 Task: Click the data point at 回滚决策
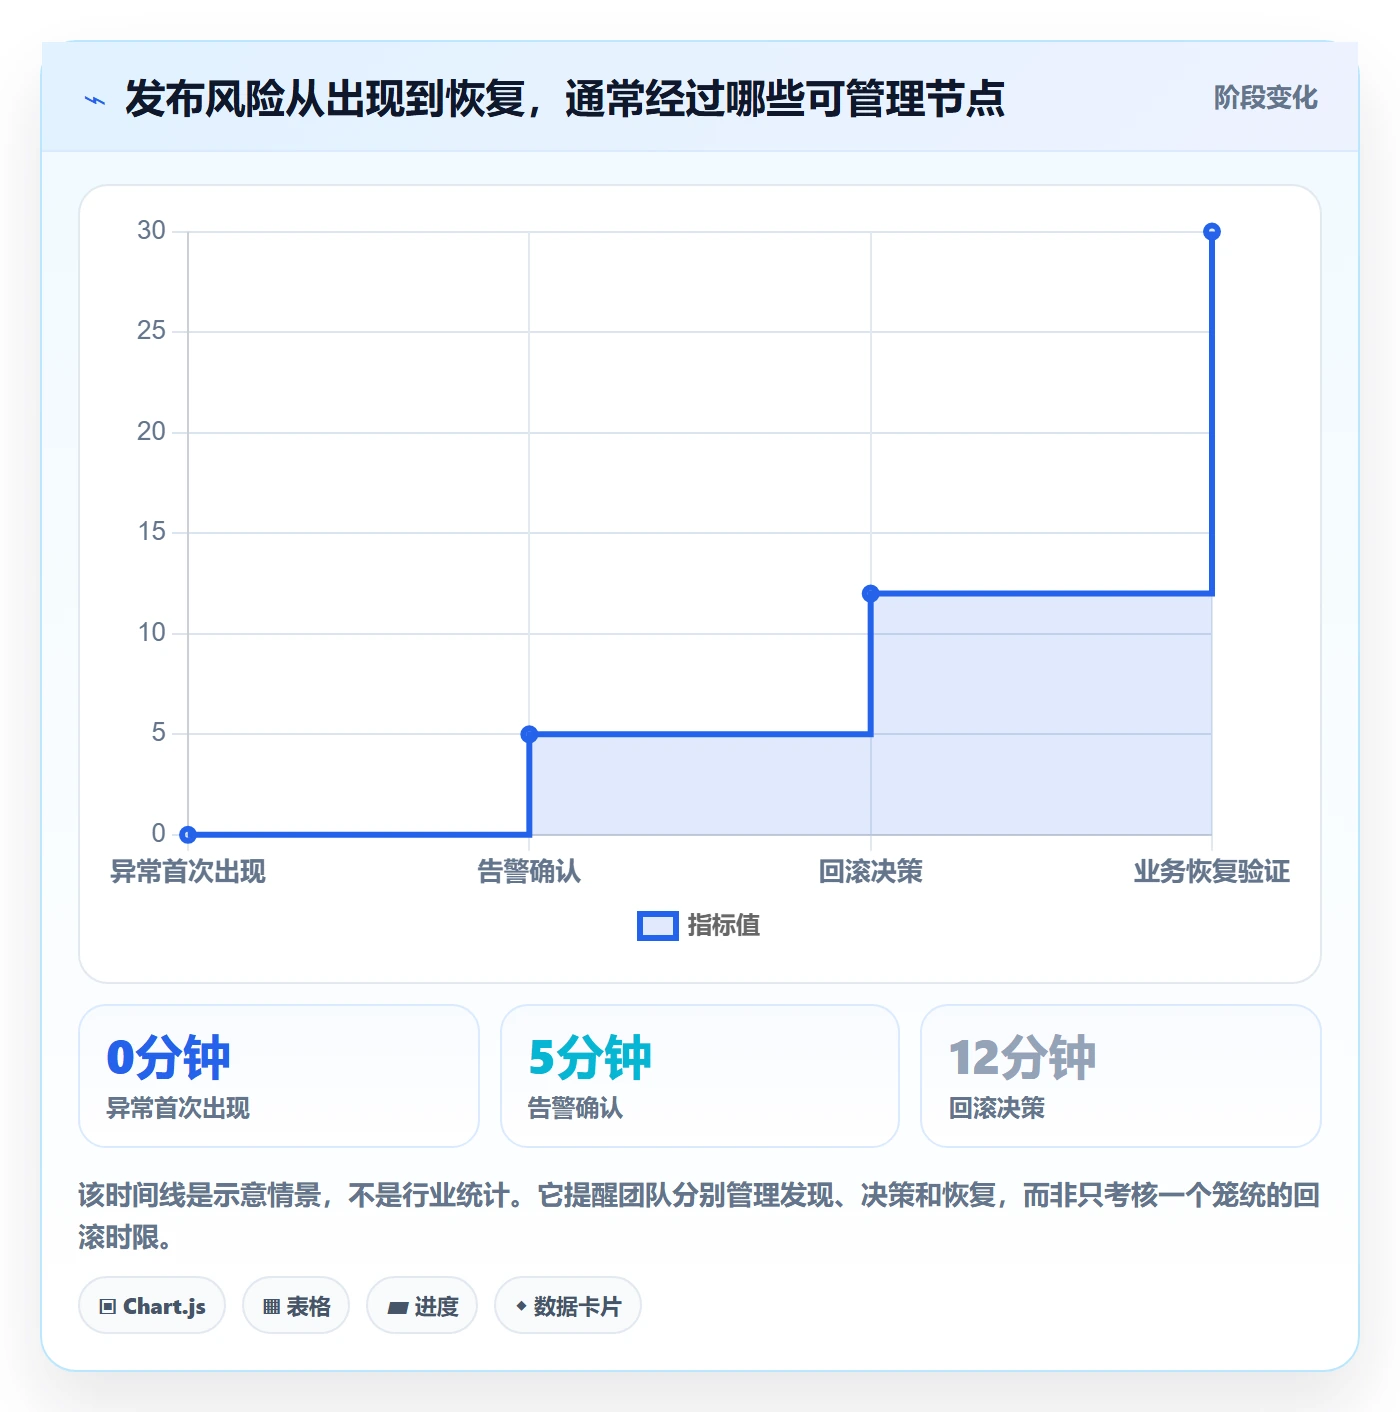(871, 593)
